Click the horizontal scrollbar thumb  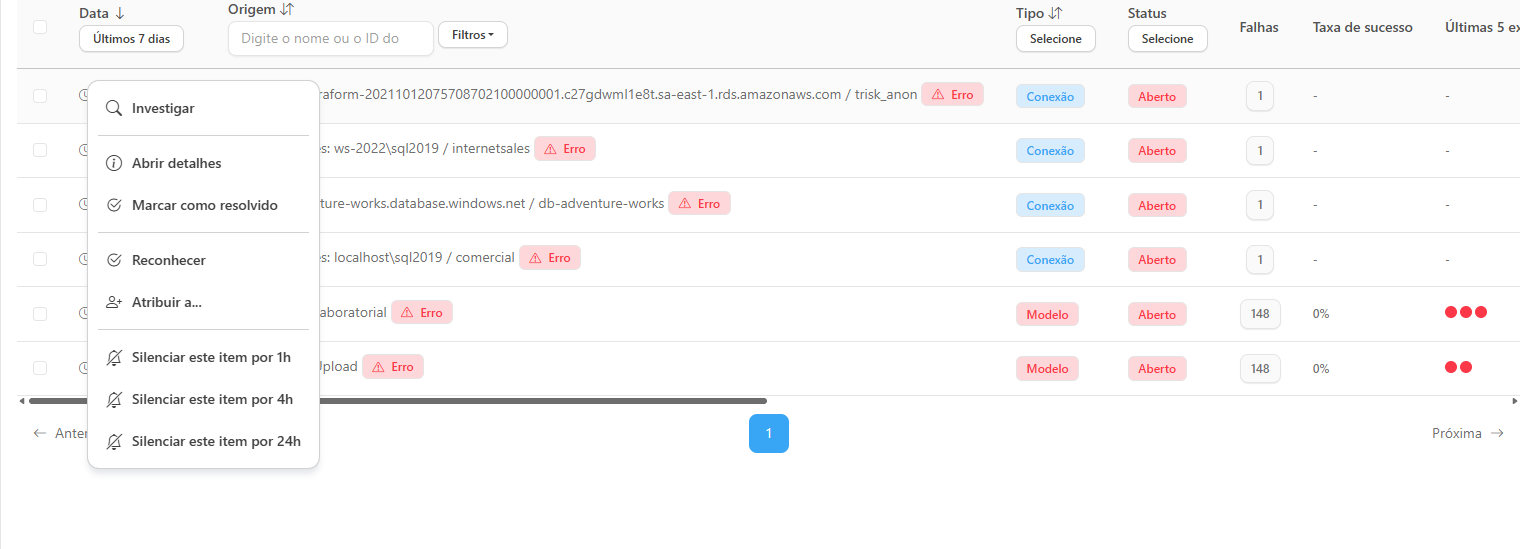pos(398,401)
